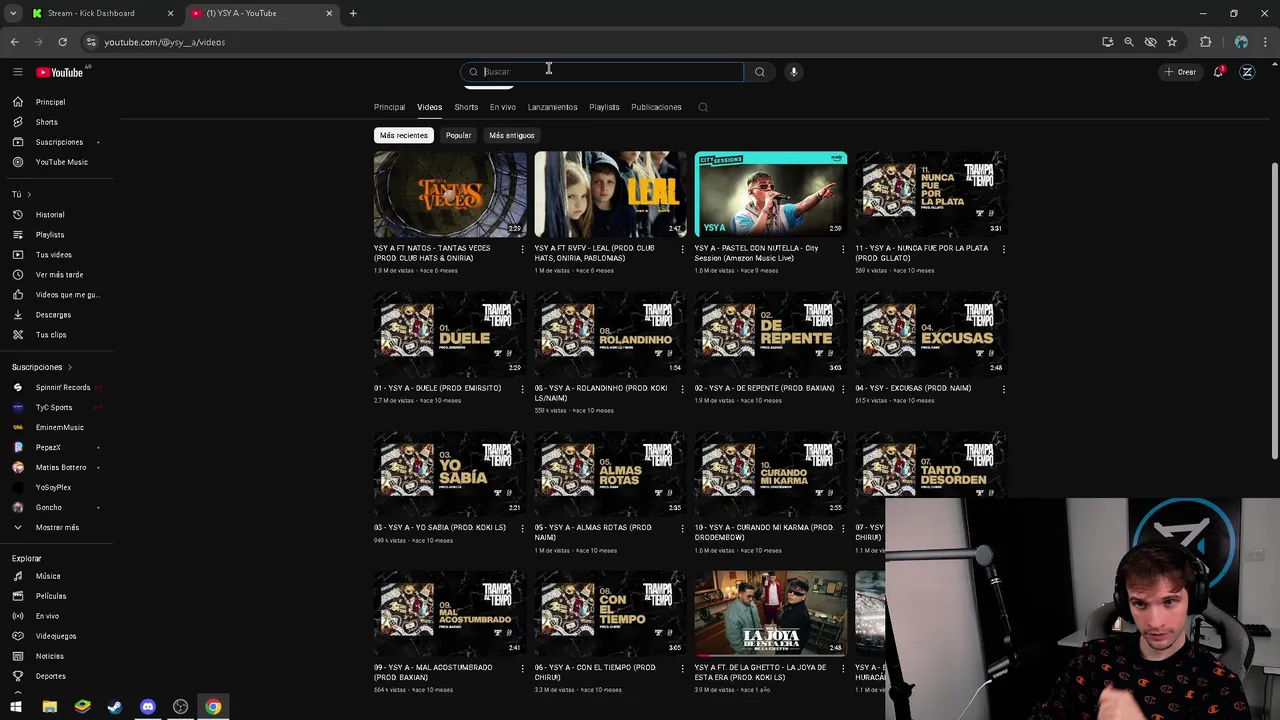1280x720 pixels.
Task: Open menu for TANTAS VECES video
Action: pyautogui.click(x=522, y=249)
